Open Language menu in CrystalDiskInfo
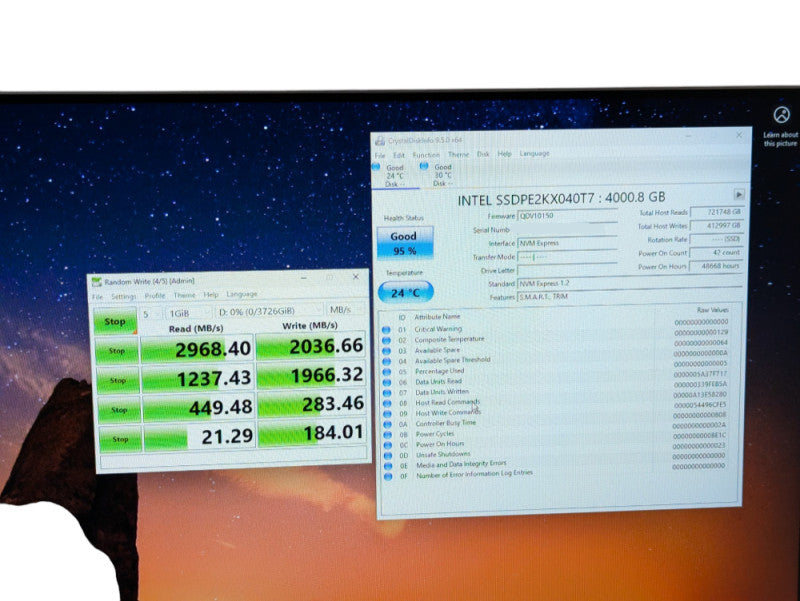Screen dimensions: 800x601 pyautogui.click(x=534, y=153)
